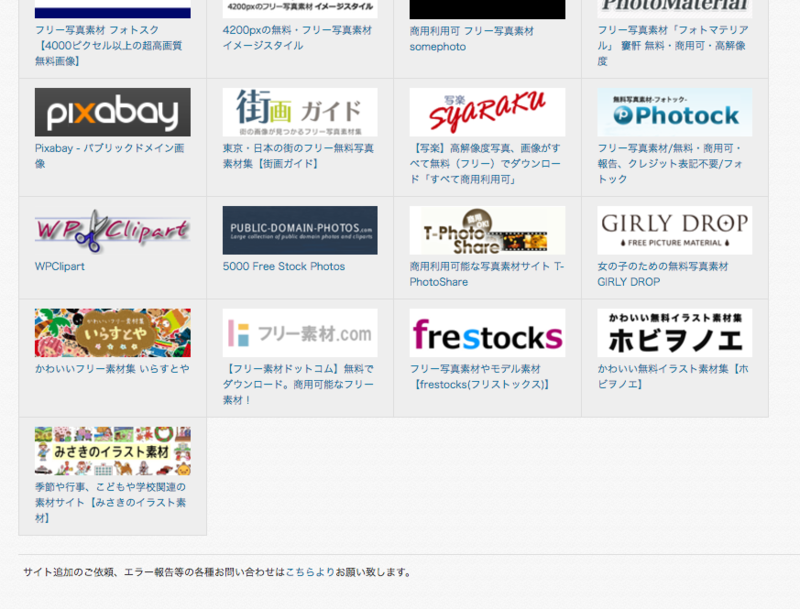The image size is (800, 609).
Task: Follow 商用利用可能な写真素材サイト T-PhotoShare link
Action: click(487, 274)
